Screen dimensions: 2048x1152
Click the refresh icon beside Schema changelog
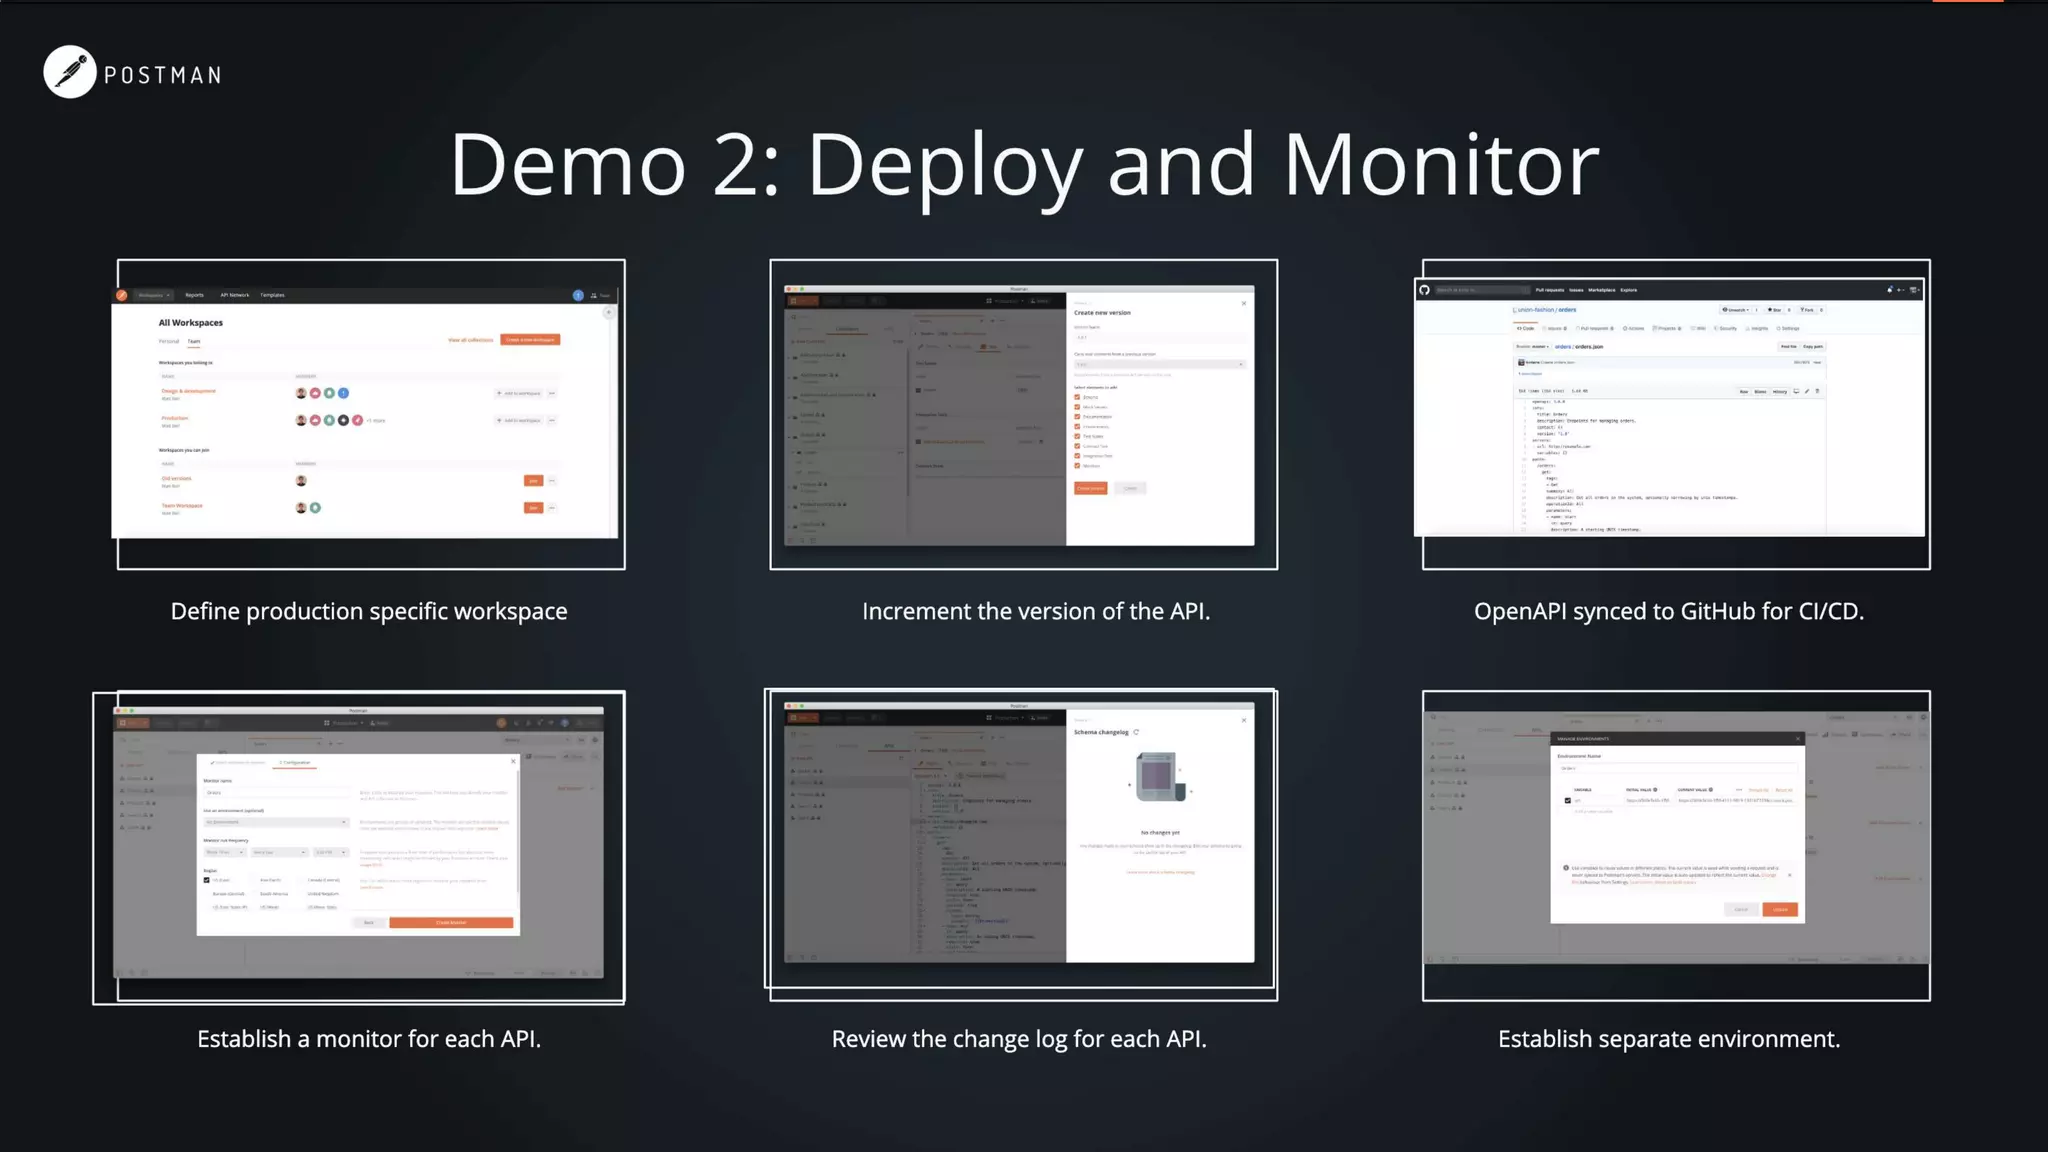click(1136, 732)
